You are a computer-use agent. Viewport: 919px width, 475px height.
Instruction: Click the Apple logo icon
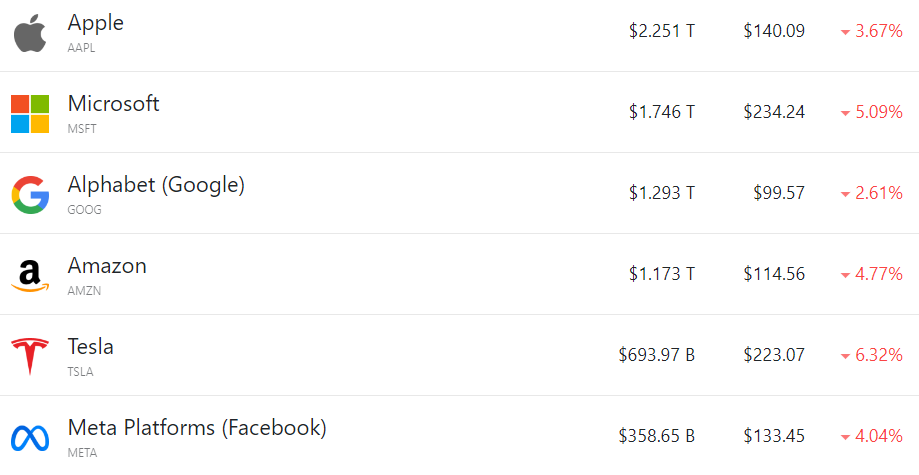(30, 32)
